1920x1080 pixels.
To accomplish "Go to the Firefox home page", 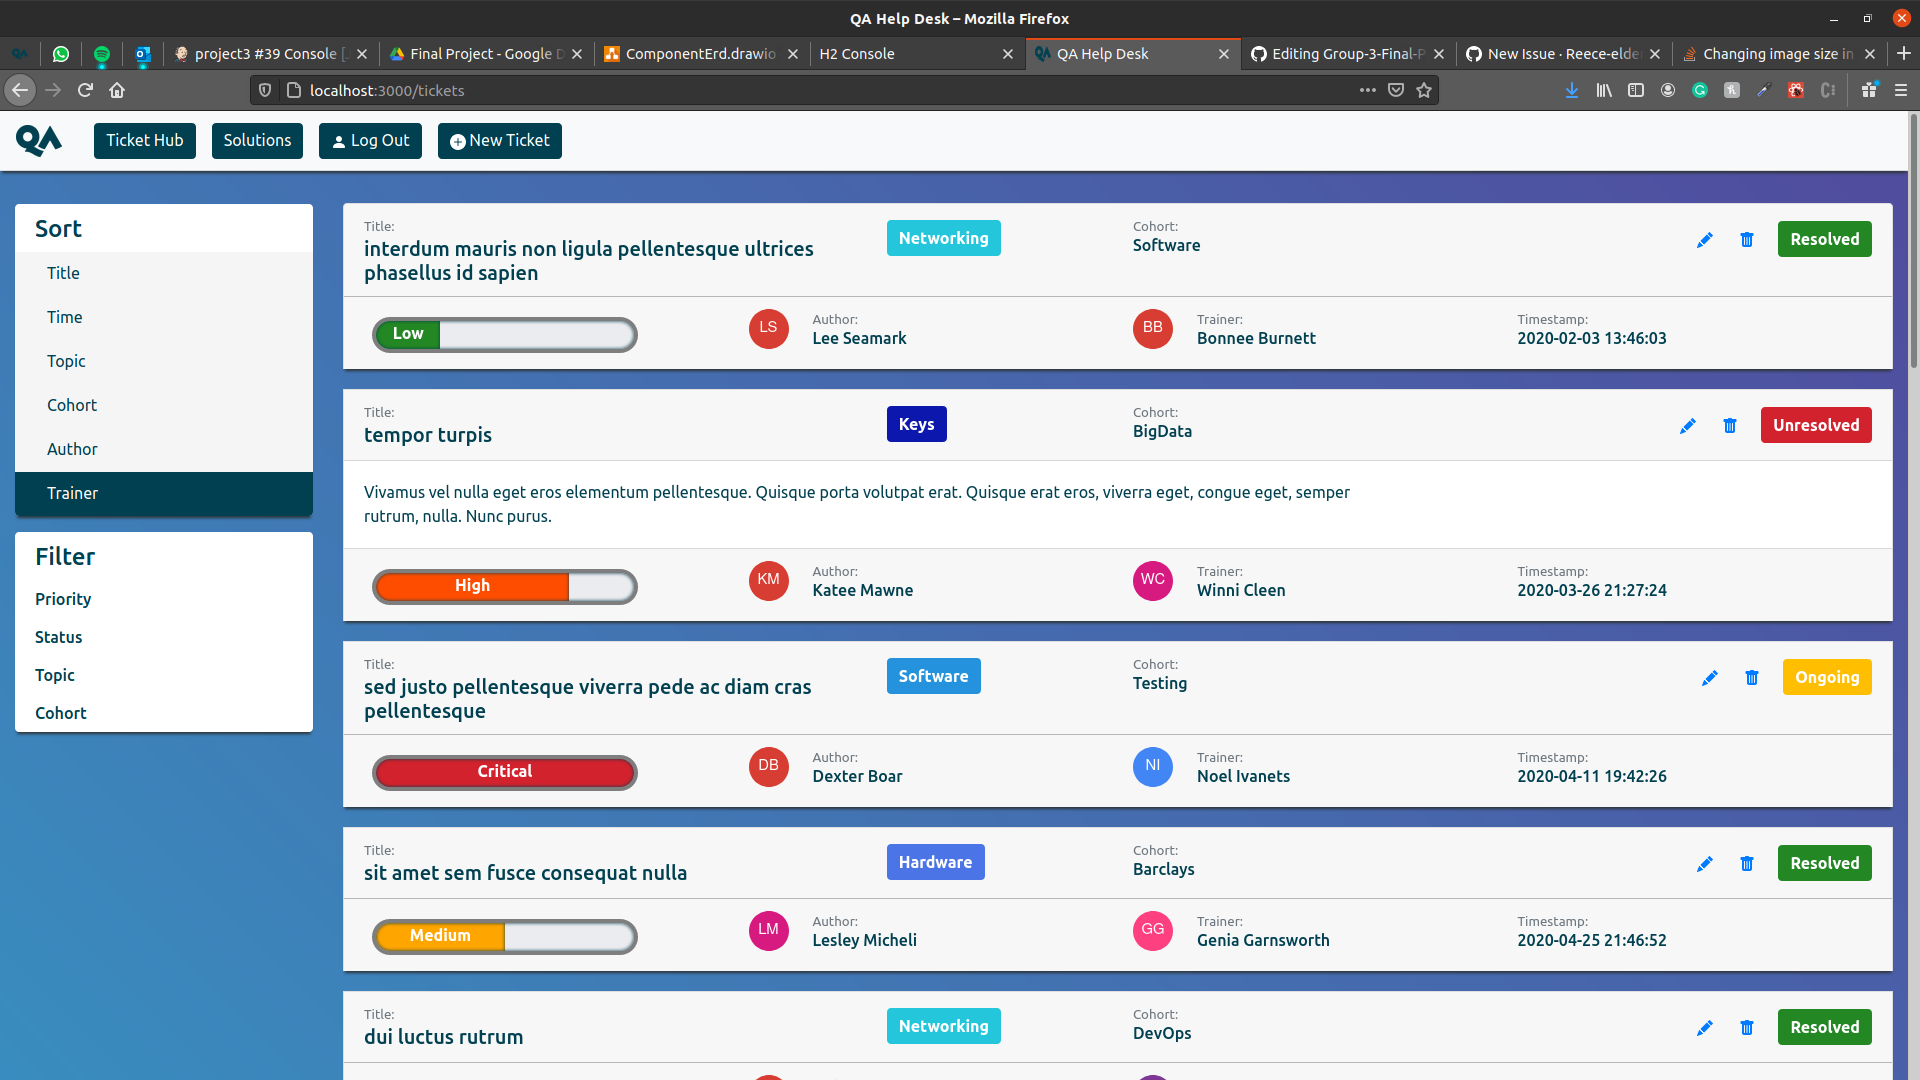I will [x=117, y=90].
